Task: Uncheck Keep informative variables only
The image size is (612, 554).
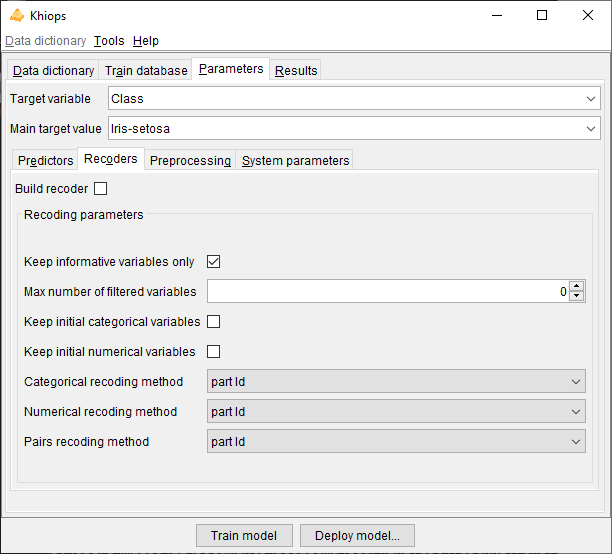Action: click(213, 262)
